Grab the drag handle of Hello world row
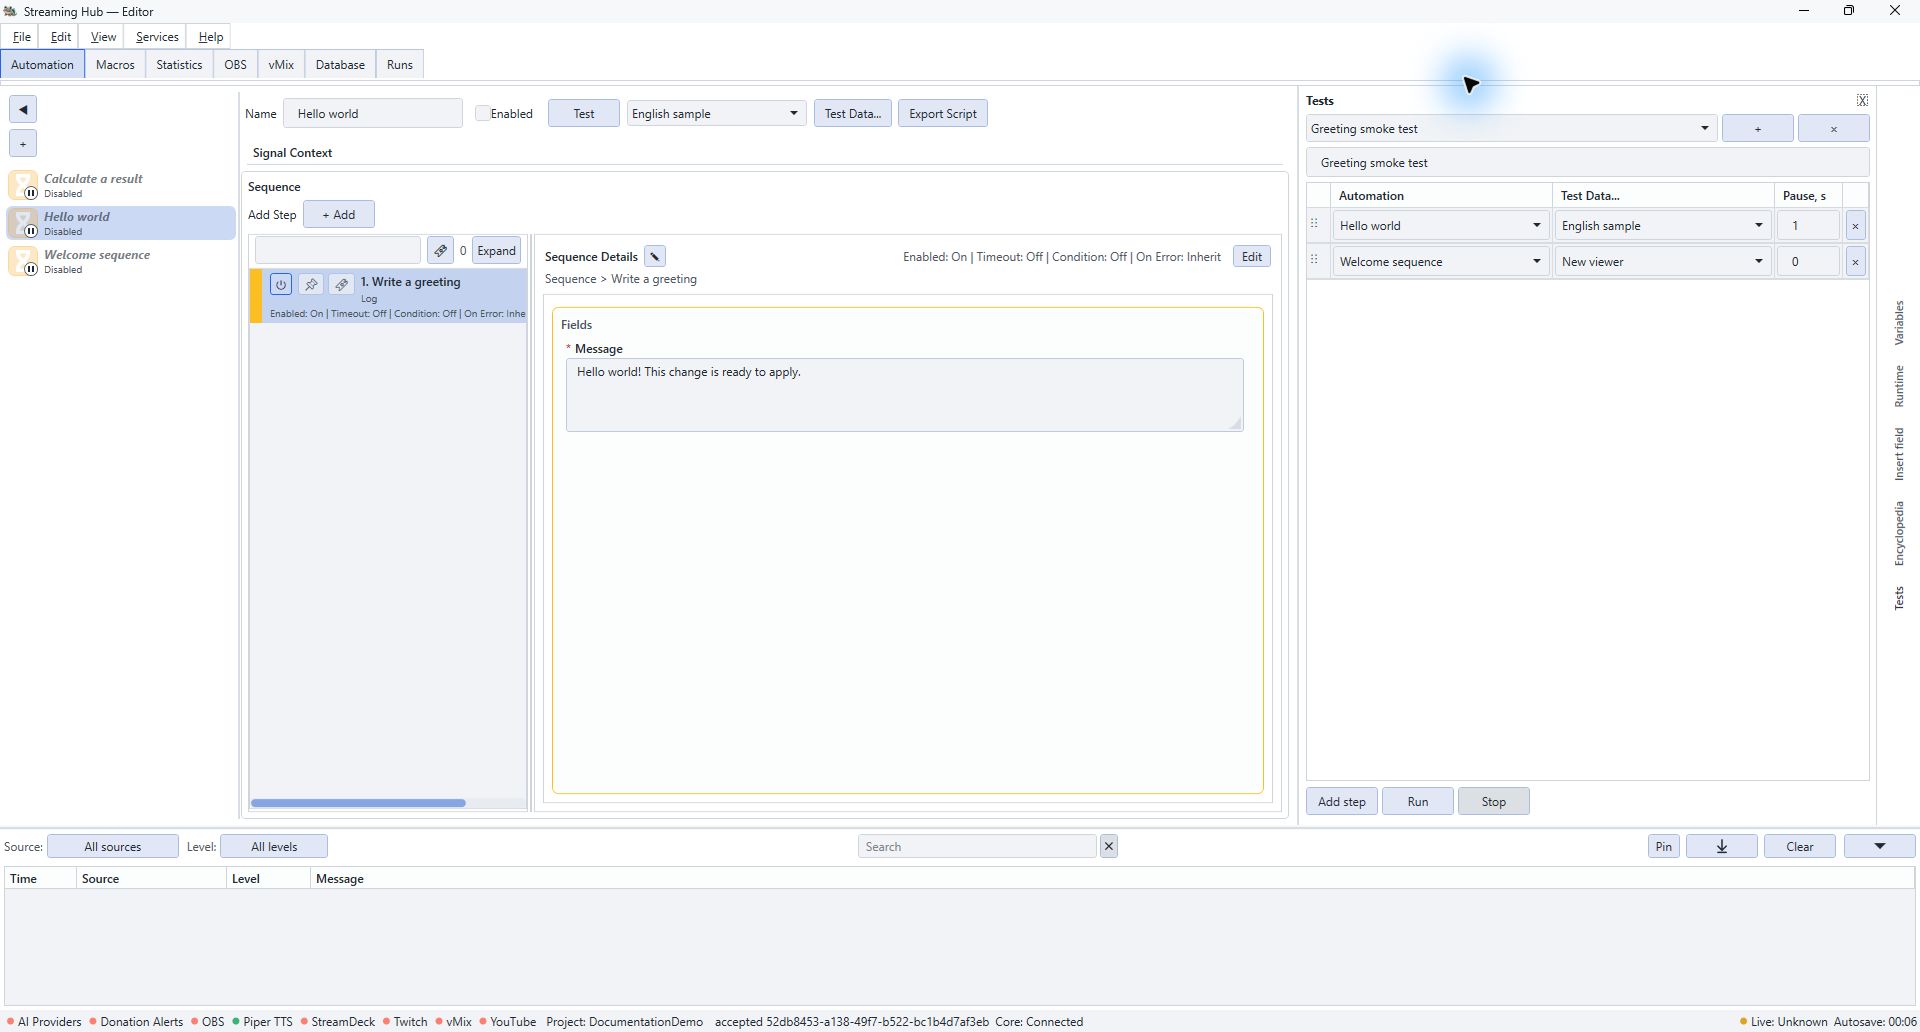The width and height of the screenshot is (1920, 1032). pos(1315,225)
